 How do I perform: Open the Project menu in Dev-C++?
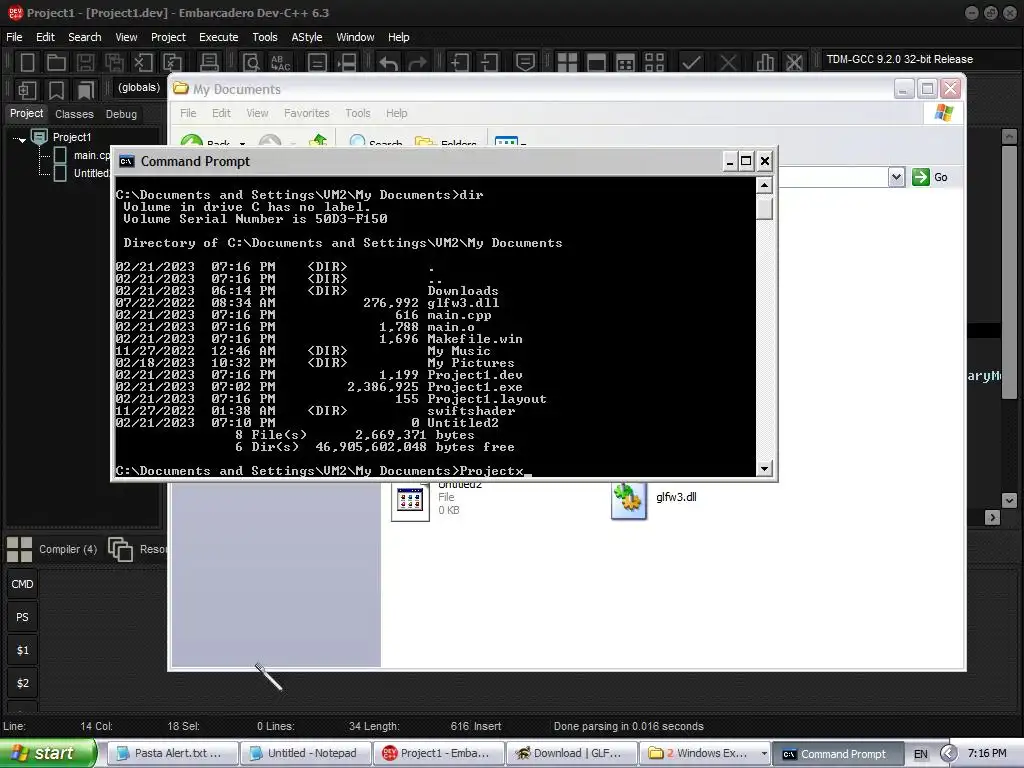(x=168, y=37)
